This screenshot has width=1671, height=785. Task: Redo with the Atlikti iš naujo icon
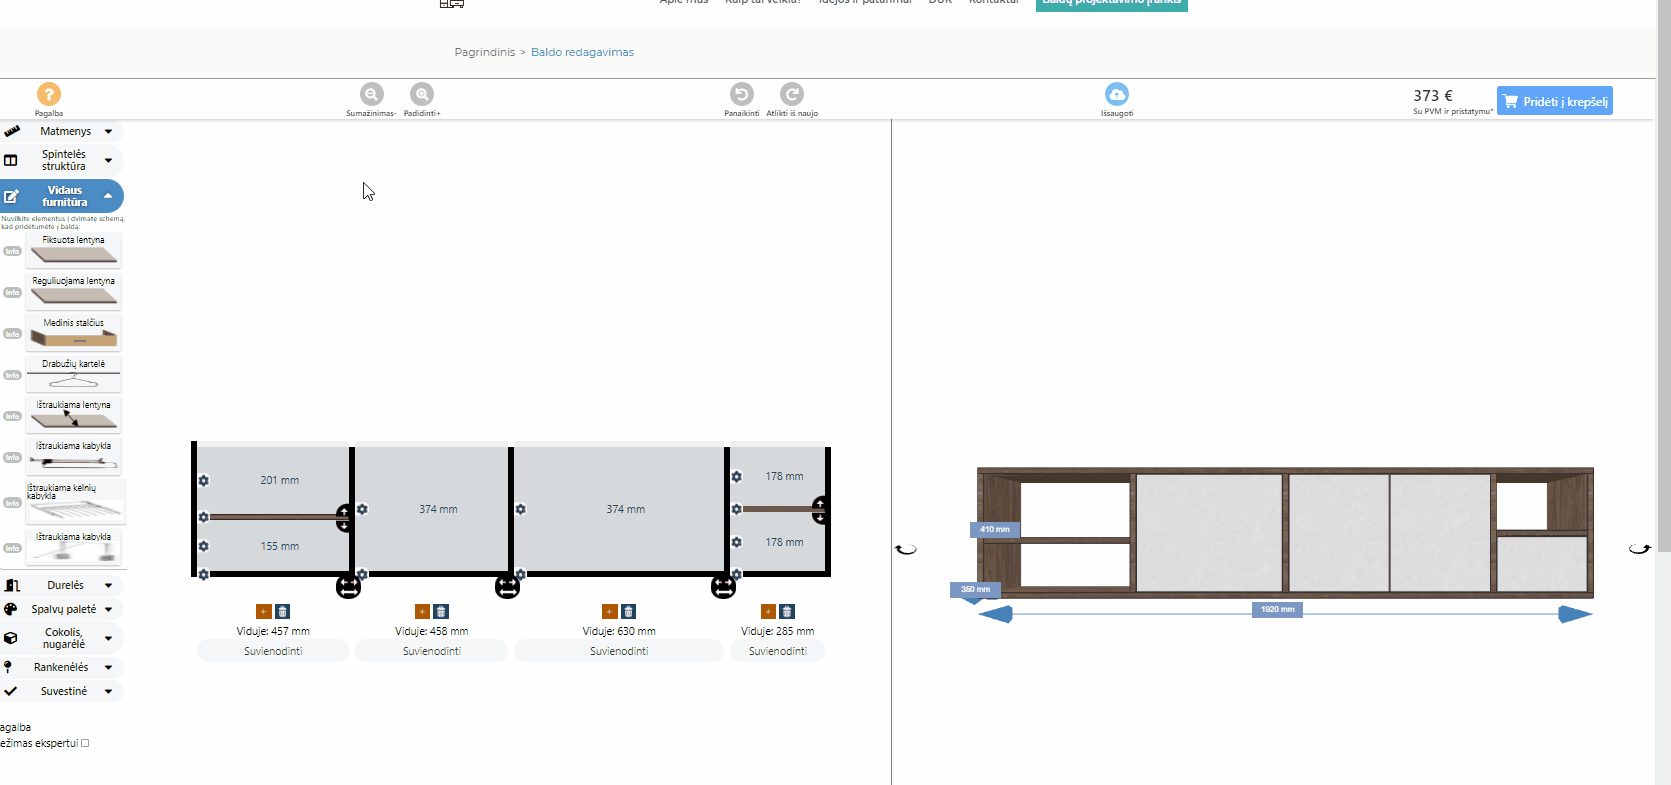pyautogui.click(x=792, y=94)
